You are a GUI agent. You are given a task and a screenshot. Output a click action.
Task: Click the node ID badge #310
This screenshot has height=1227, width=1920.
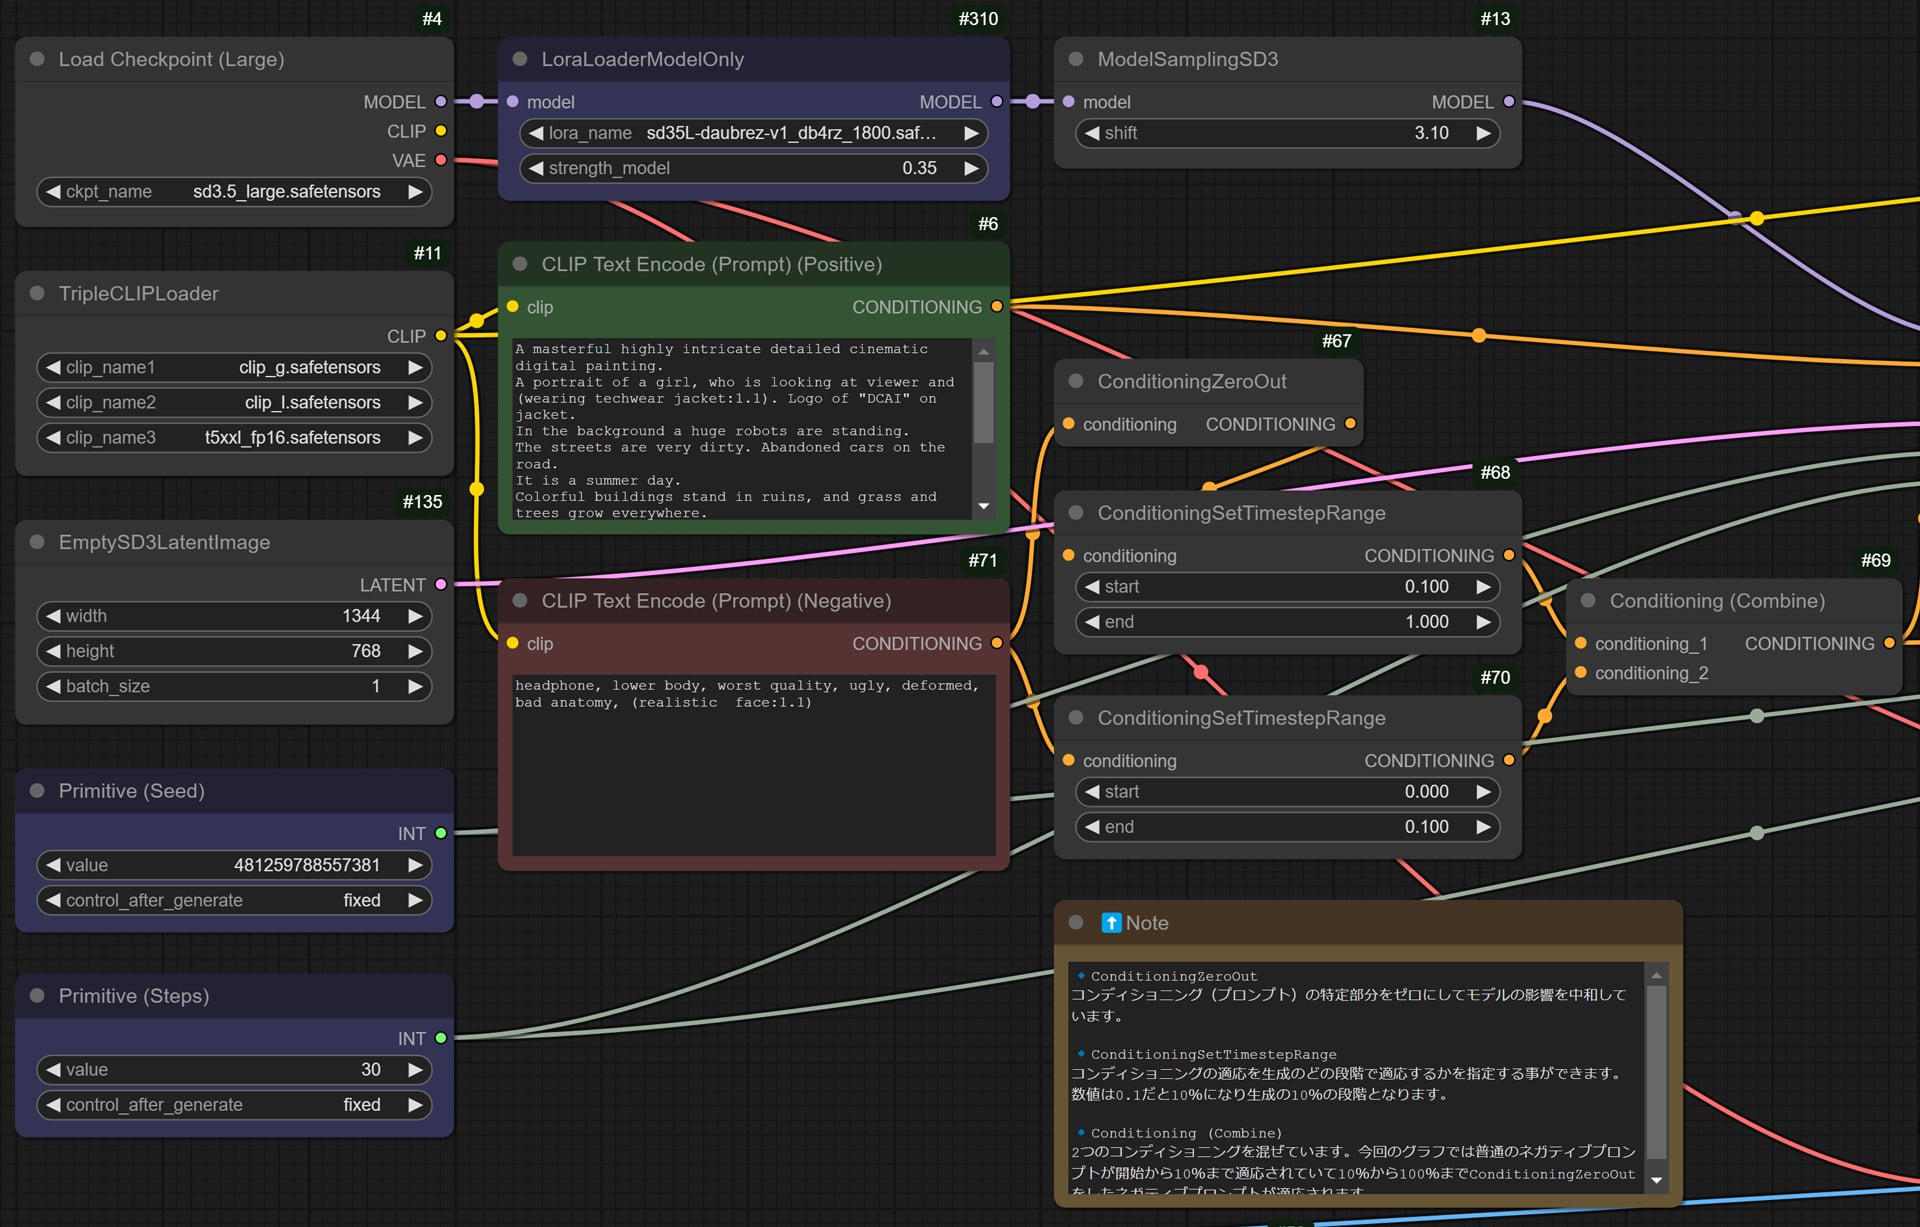978,19
